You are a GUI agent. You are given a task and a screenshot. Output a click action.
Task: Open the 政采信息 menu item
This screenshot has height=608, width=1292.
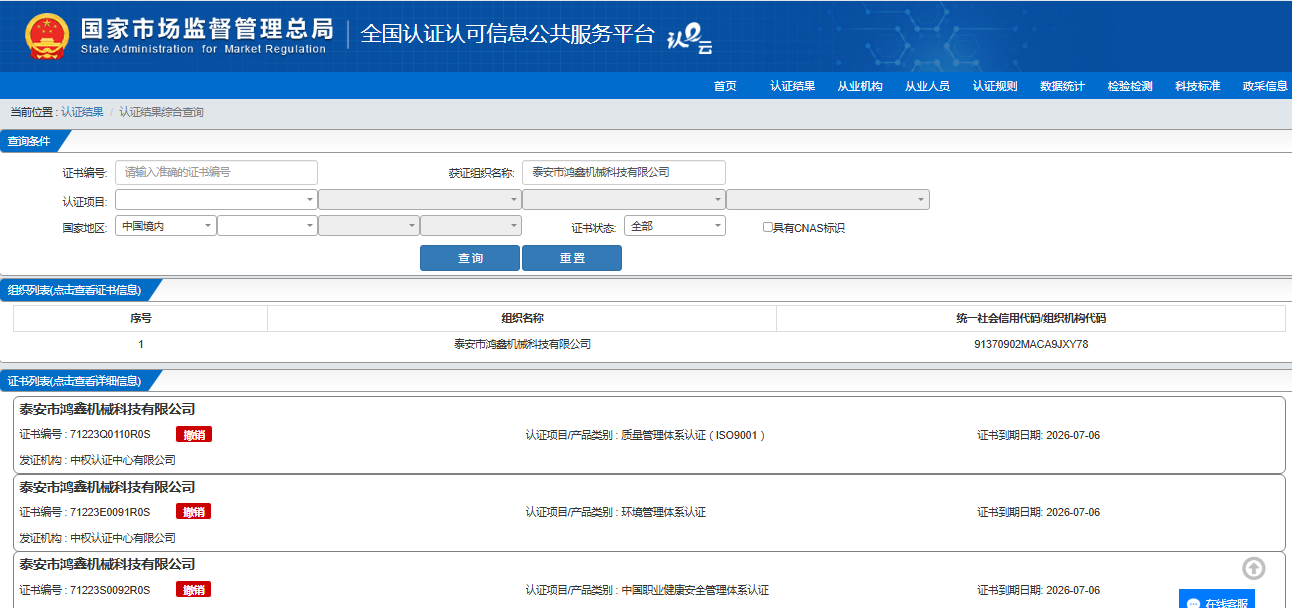pos(1265,86)
